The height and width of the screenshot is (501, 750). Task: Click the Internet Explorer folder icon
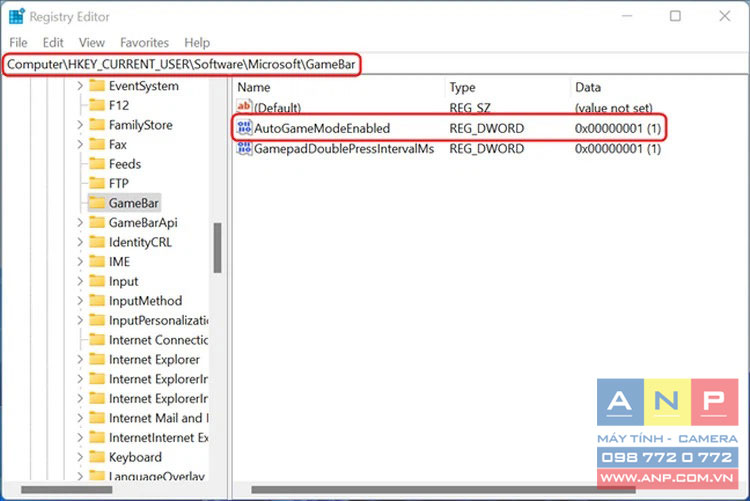(97, 359)
